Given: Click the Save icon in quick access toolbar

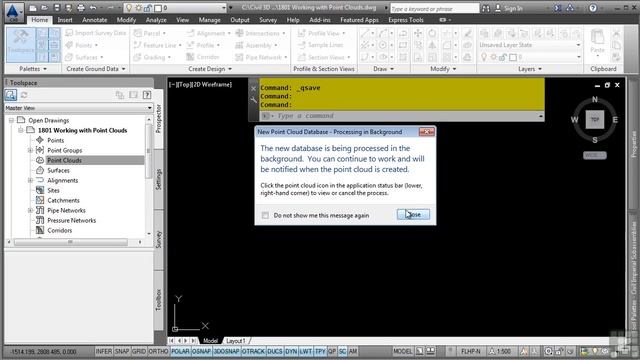Looking at the screenshot, I should click(x=57, y=8).
